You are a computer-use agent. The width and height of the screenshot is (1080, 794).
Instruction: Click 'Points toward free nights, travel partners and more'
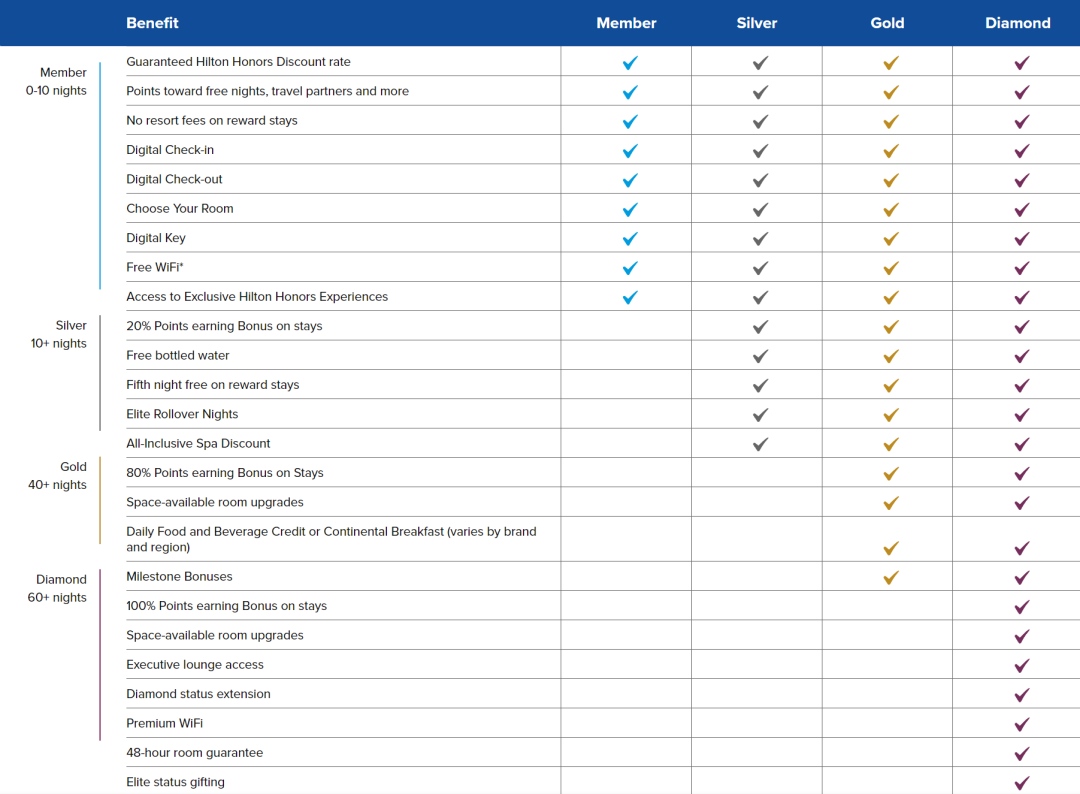click(267, 91)
